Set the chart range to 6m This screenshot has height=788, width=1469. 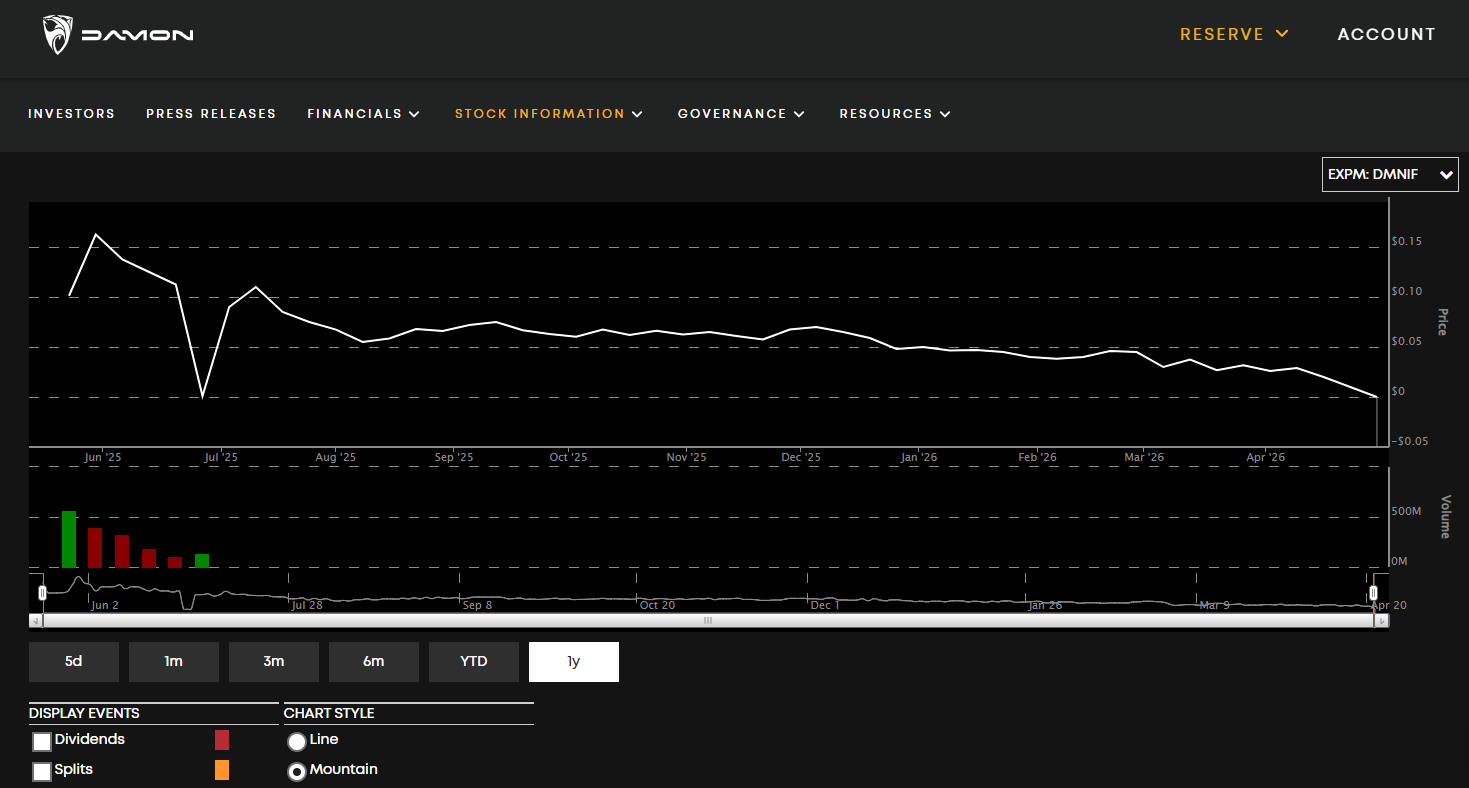(x=373, y=662)
